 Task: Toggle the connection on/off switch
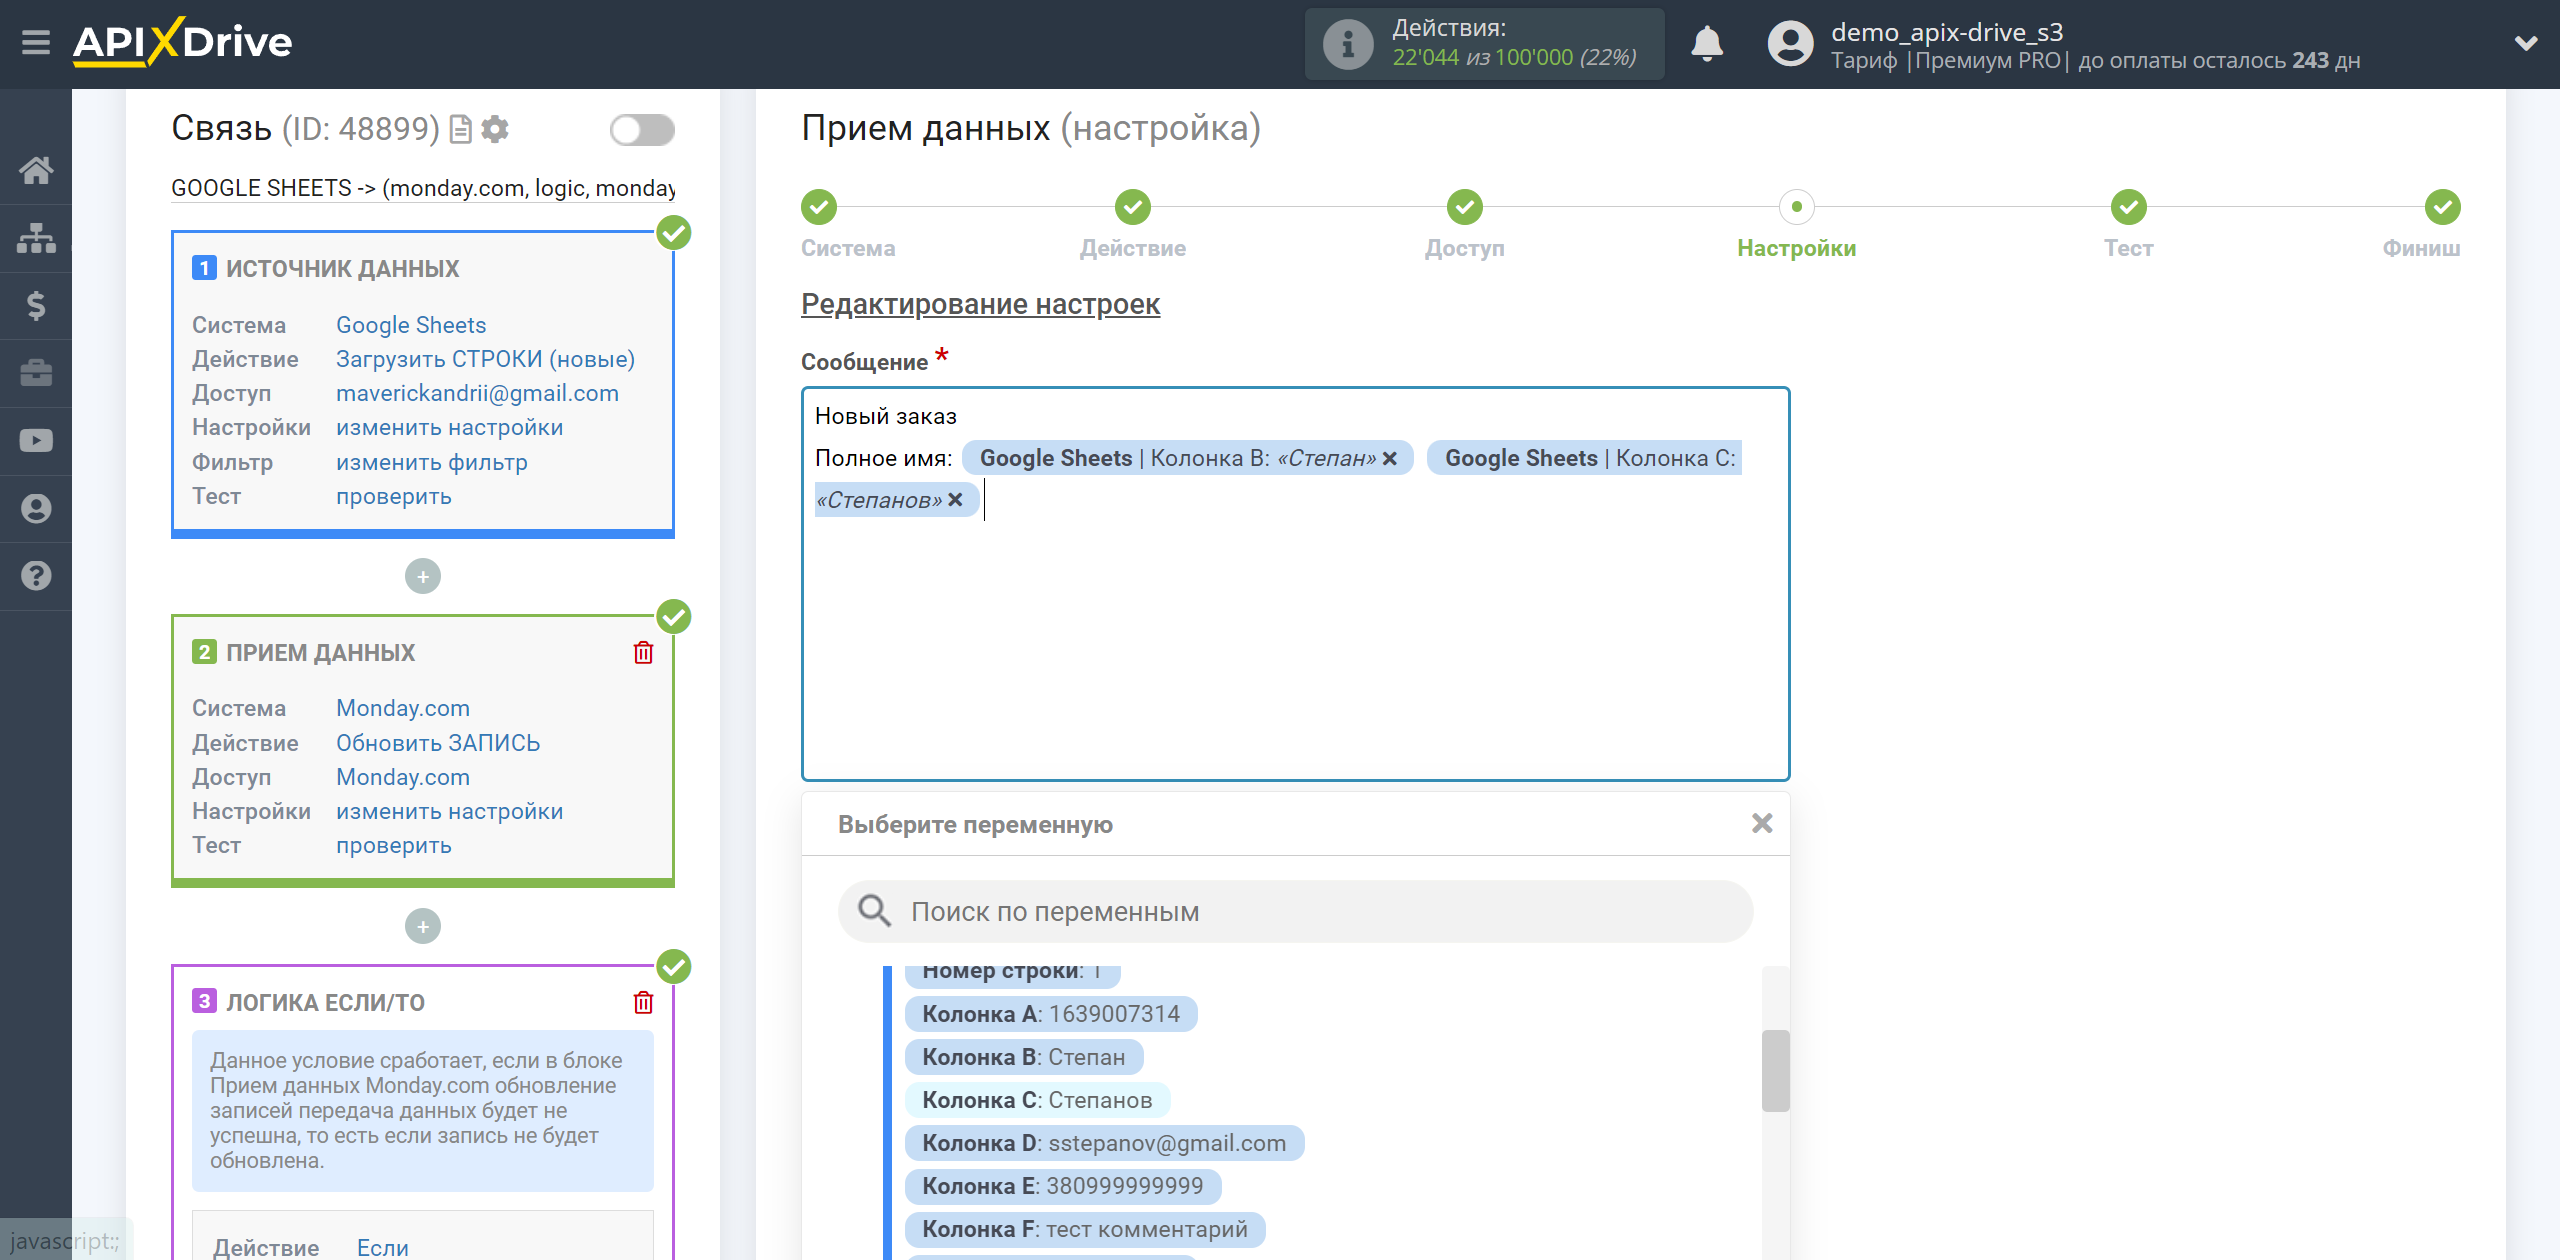tap(642, 129)
